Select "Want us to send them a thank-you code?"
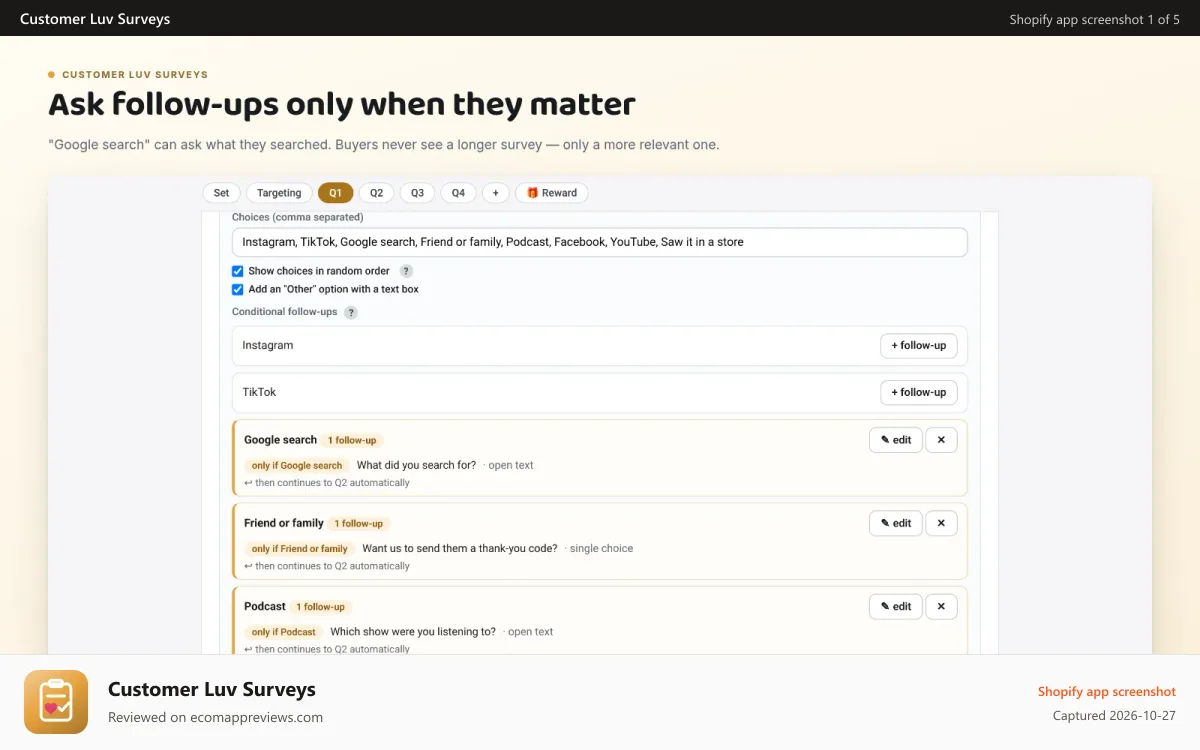 point(460,548)
